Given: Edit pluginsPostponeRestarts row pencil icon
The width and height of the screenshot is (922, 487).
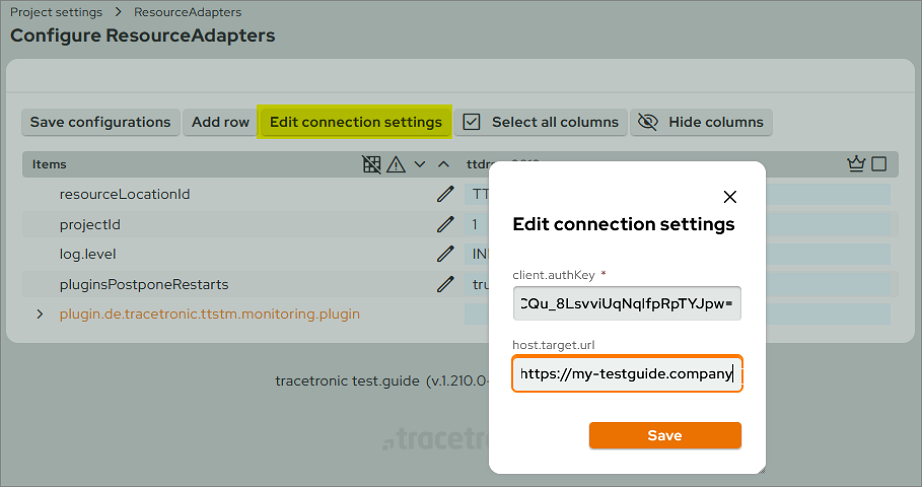Looking at the screenshot, I should pos(445,284).
